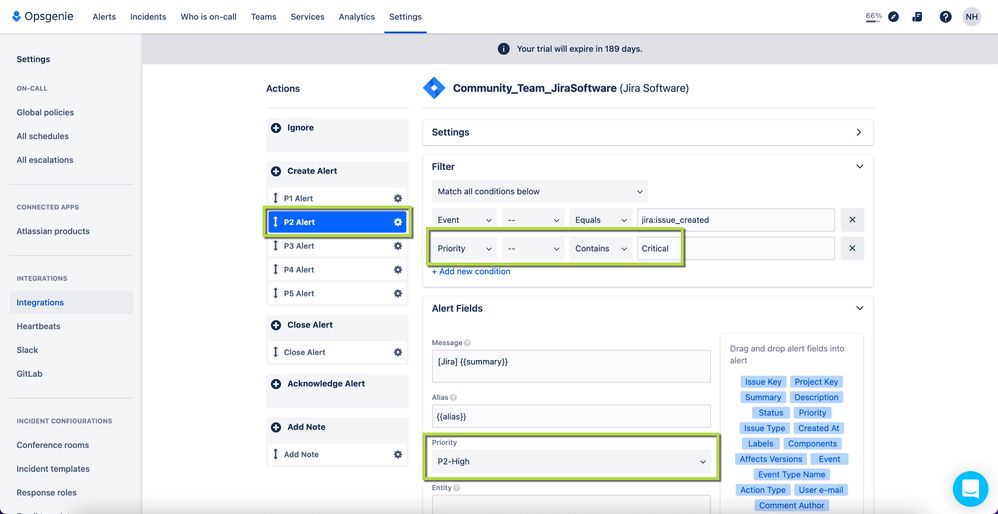
Task: Select the Affects Versions field tag
Action: tap(771, 459)
